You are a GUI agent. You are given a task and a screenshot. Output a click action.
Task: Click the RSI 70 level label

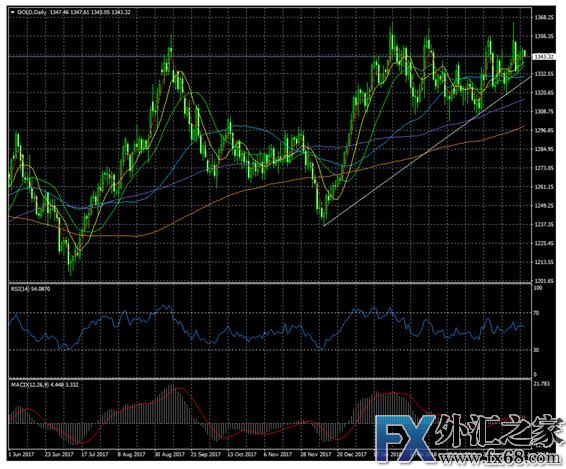tap(537, 313)
